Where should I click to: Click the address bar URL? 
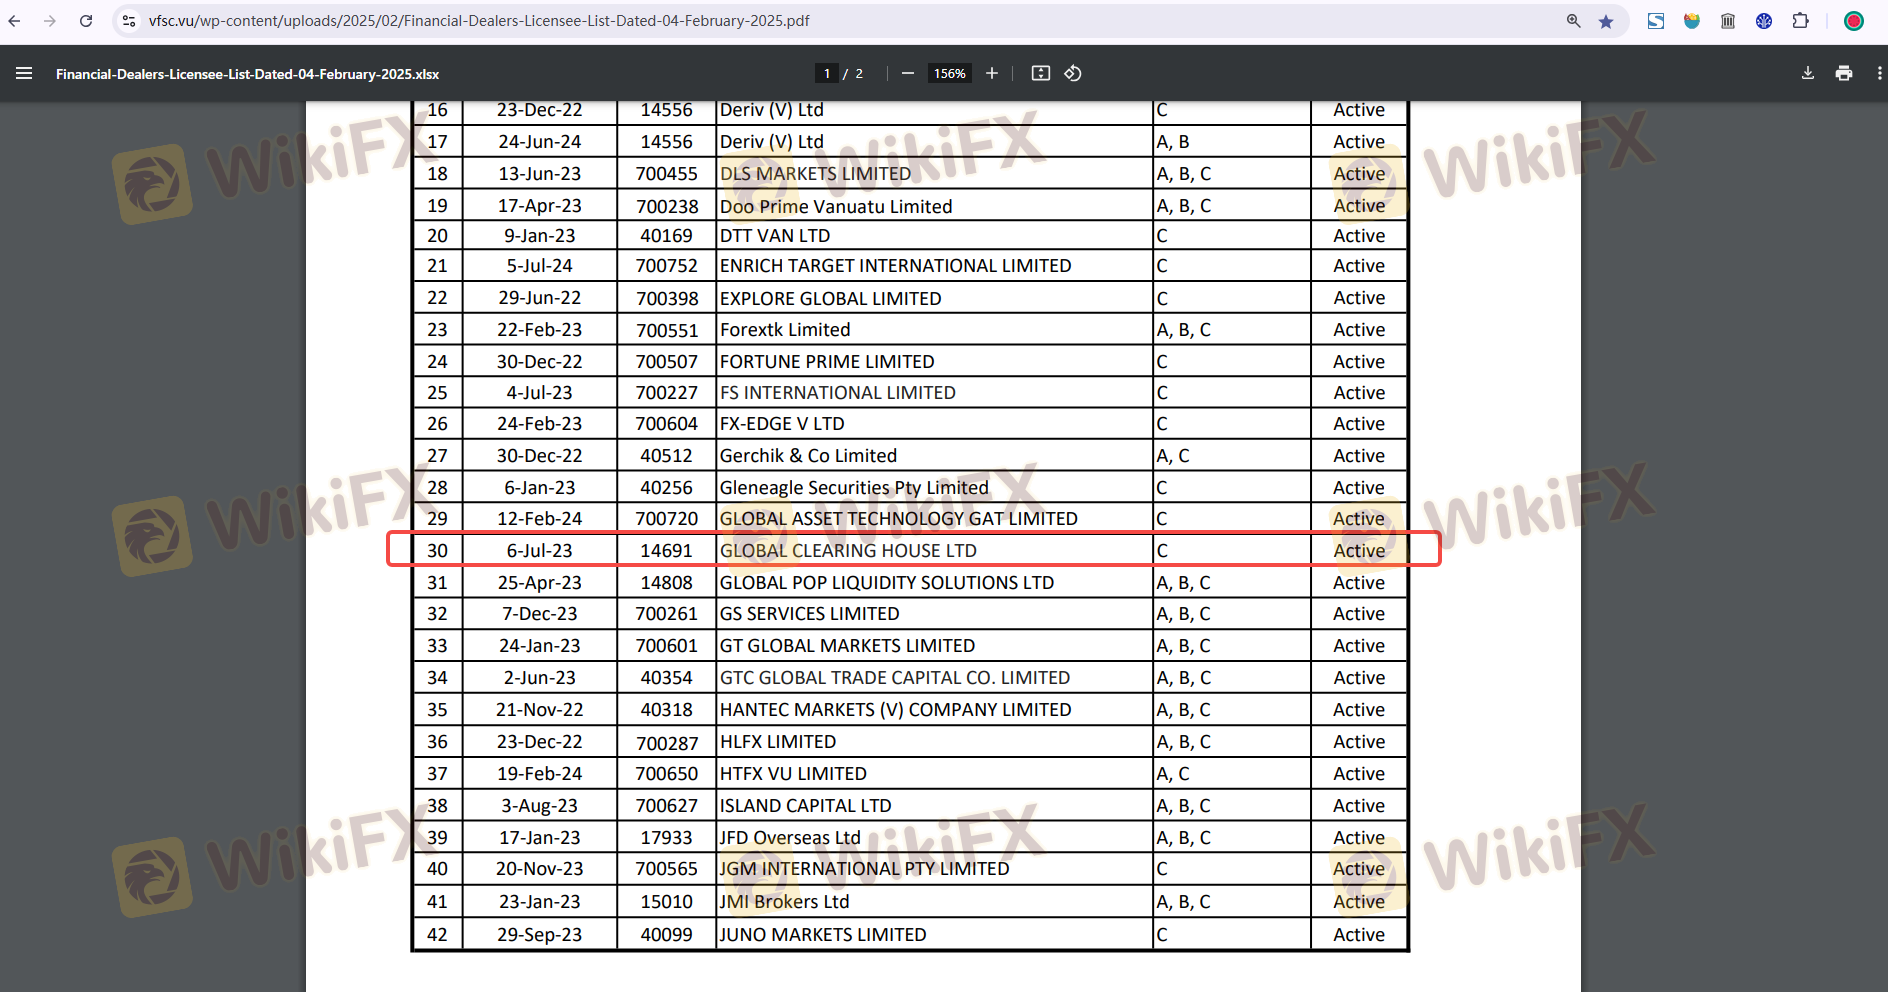480,21
